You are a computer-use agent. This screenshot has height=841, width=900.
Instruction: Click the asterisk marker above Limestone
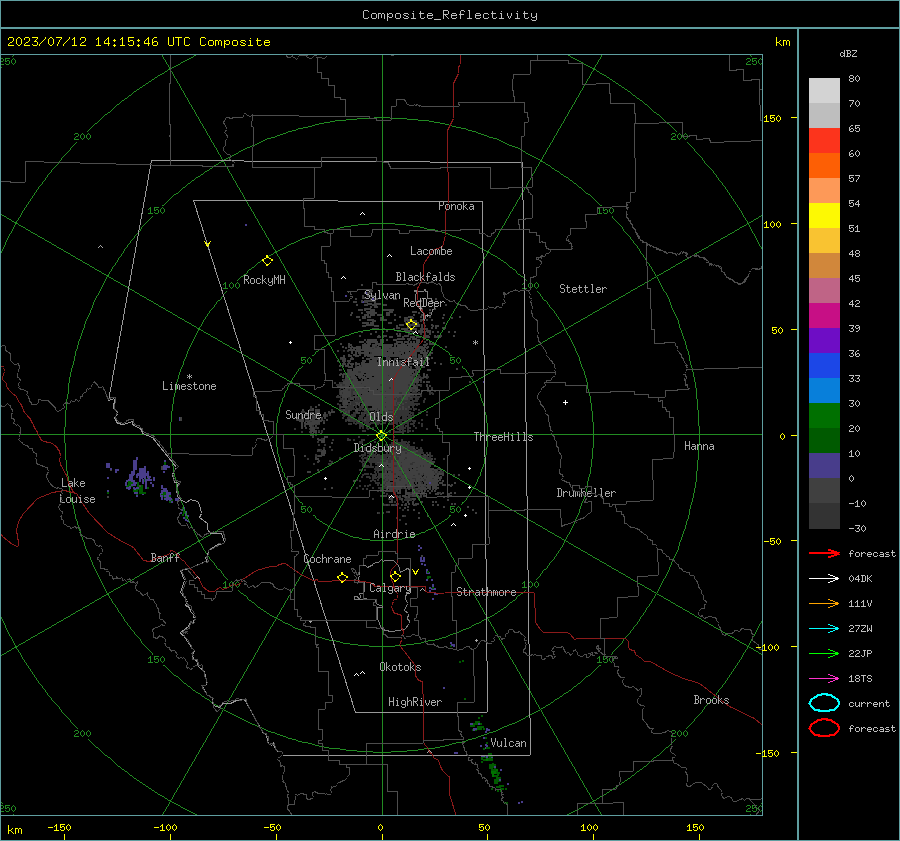coord(189,377)
